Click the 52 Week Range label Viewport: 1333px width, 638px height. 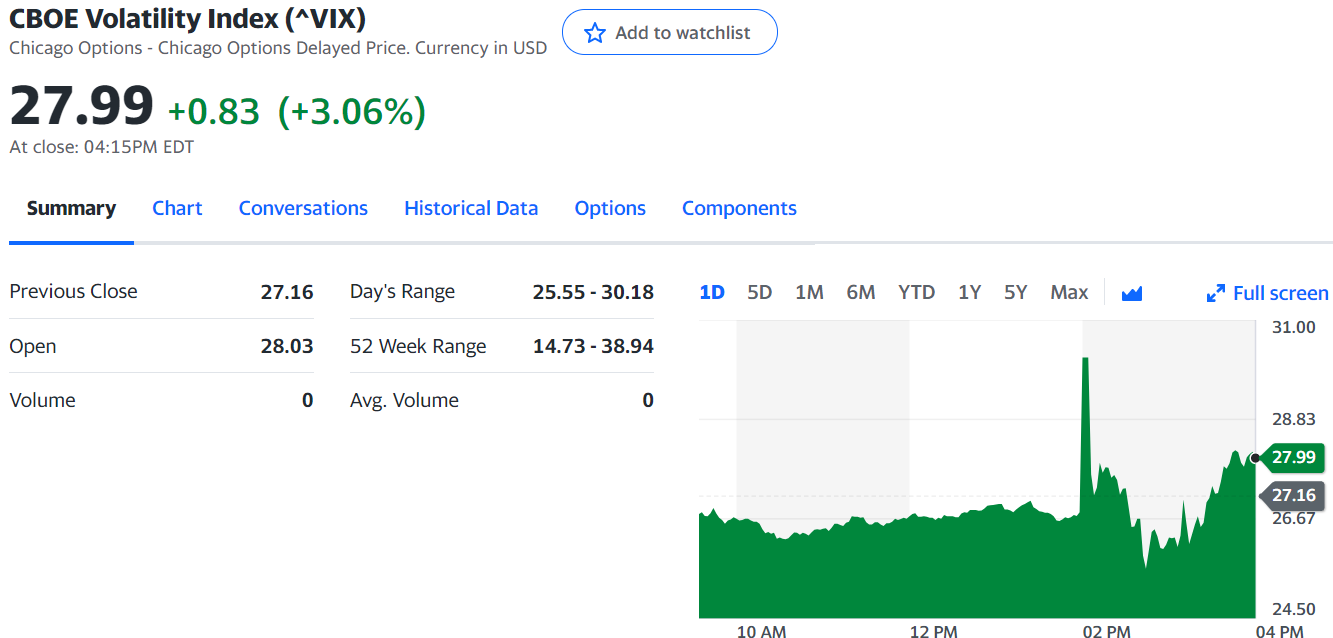click(418, 346)
